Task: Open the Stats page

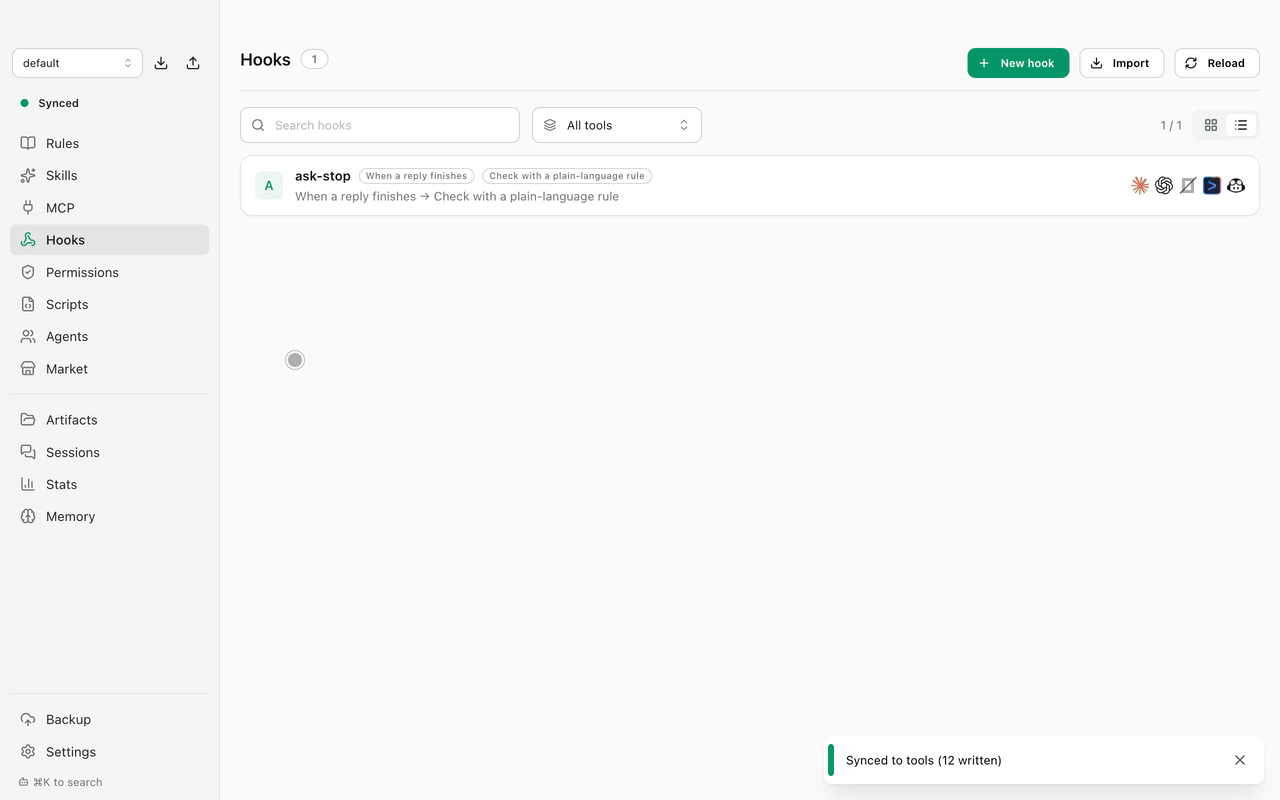Action: 109,484
